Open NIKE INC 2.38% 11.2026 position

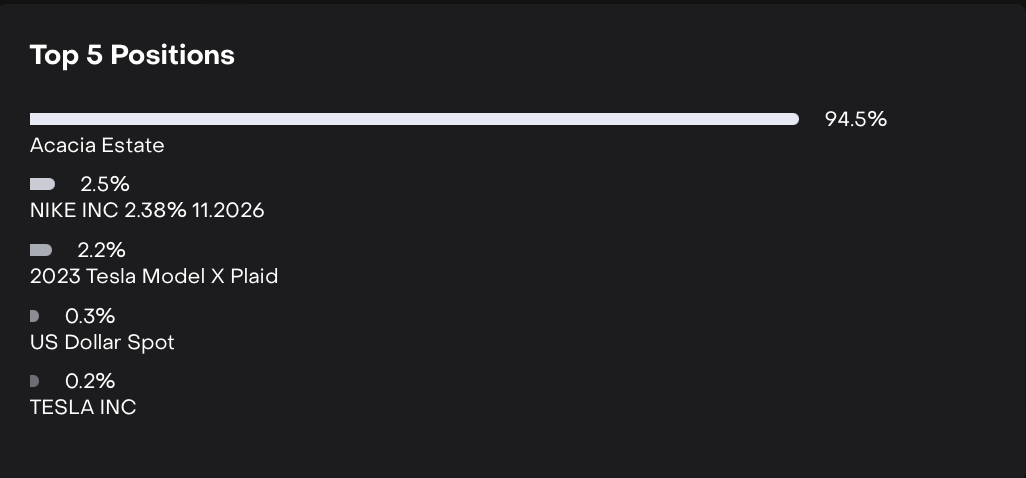click(147, 210)
